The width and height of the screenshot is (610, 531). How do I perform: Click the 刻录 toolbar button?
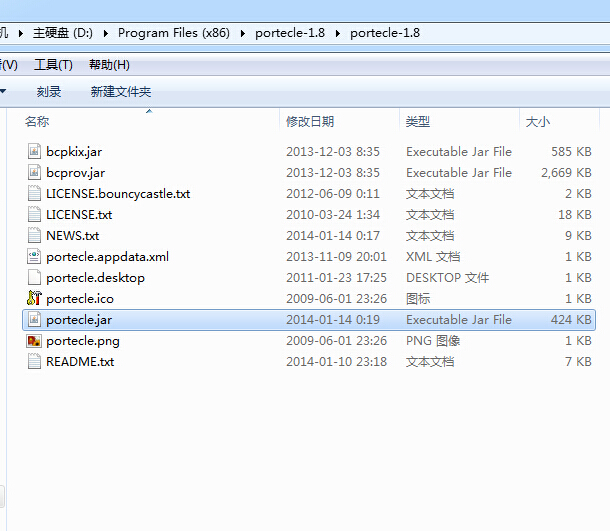click(x=49, y=92)
